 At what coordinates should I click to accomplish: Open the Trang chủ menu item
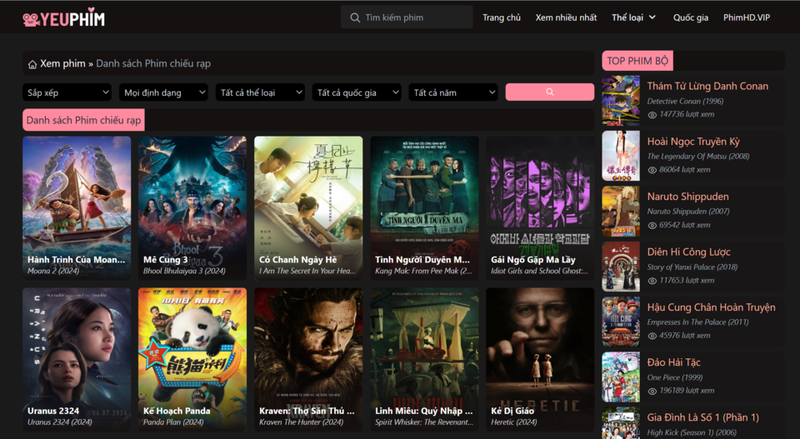pyautogui.click(x=502, y=18)
